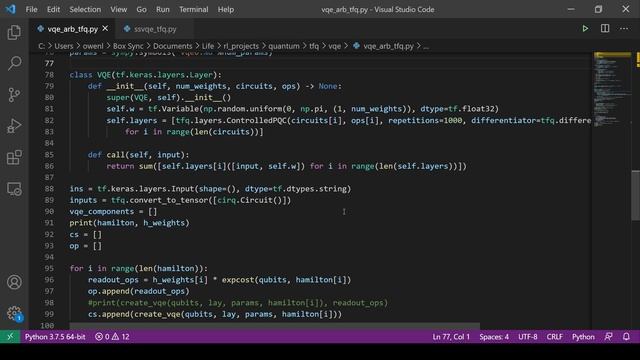
Task: Select Python 3.7.5 64-bit interpreter
Action: tap(55, 337)
